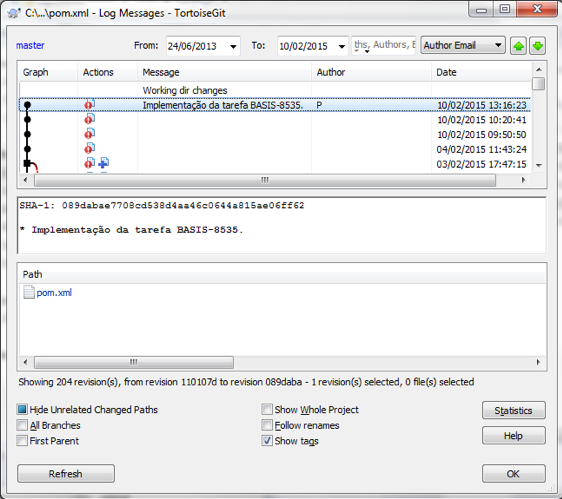Screen dimensions: 562x499
Task: Click the pom.xml file icon in the Path list
Action: [x=29, y=292]
